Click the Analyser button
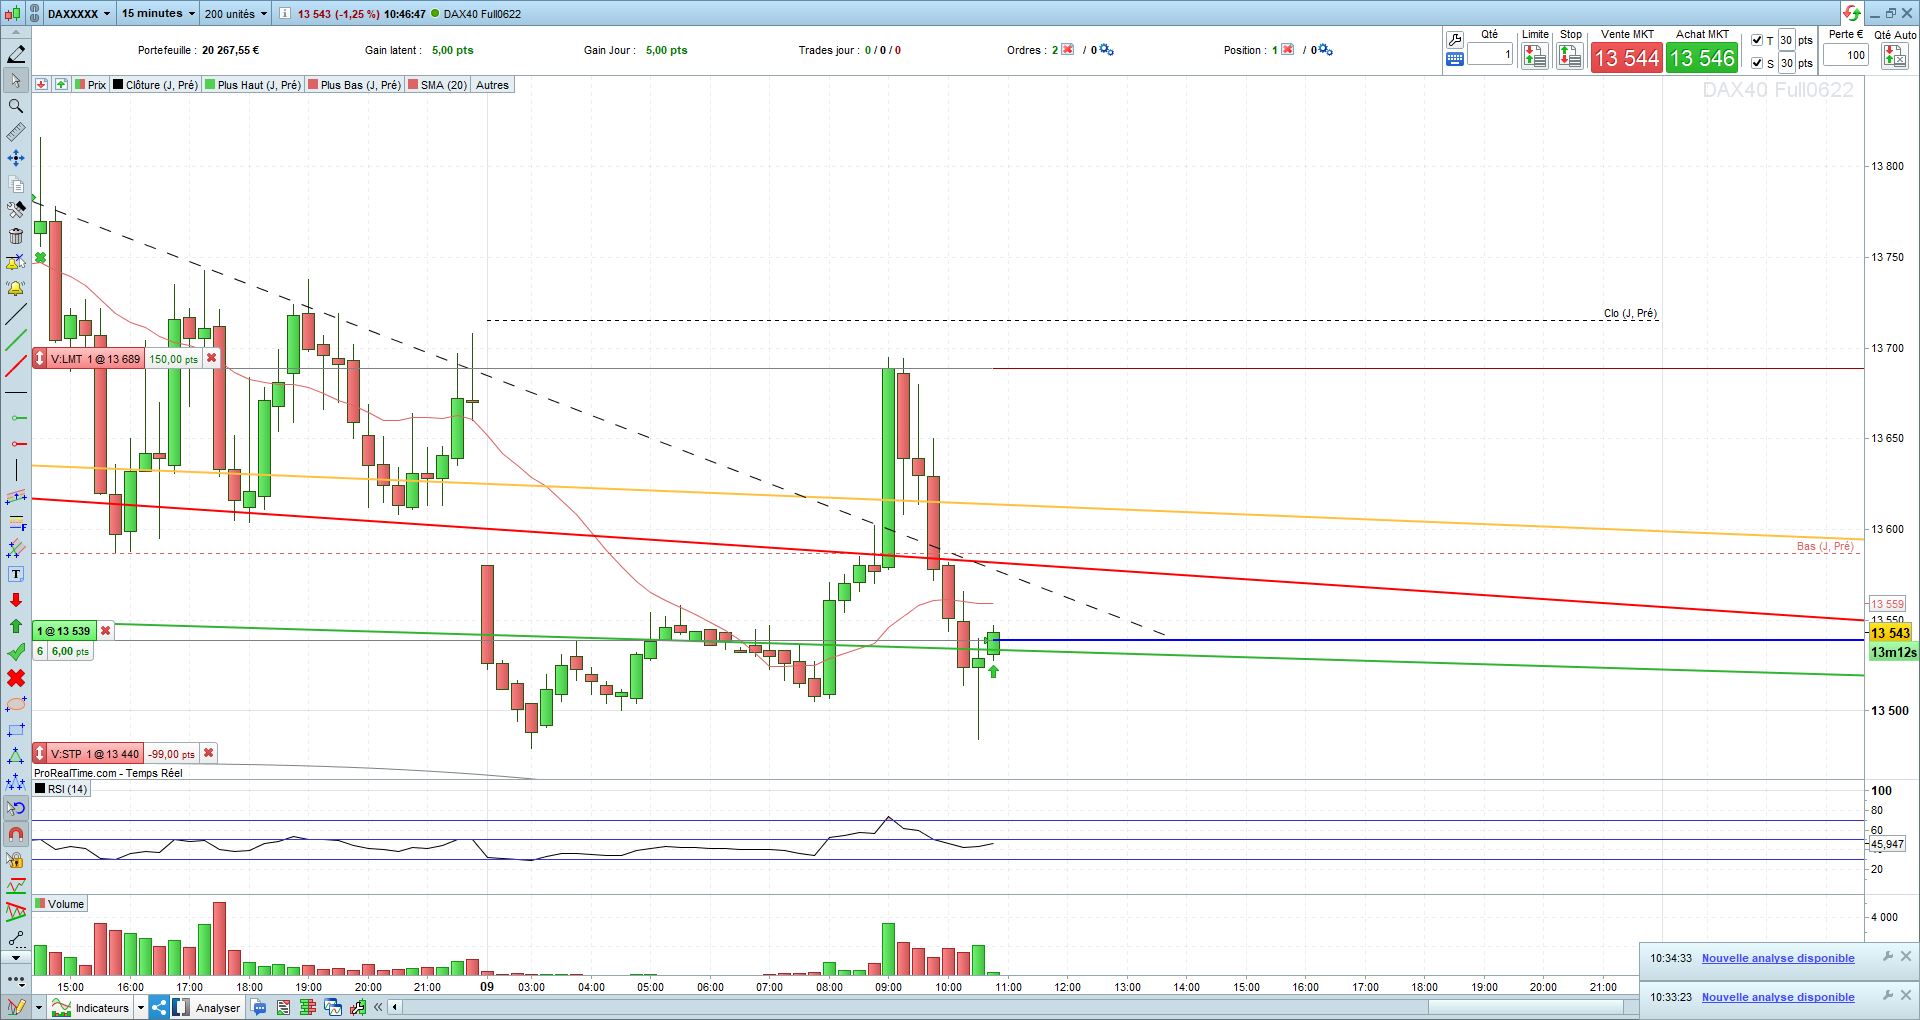The image size is (1920, 1020). 207,1008
